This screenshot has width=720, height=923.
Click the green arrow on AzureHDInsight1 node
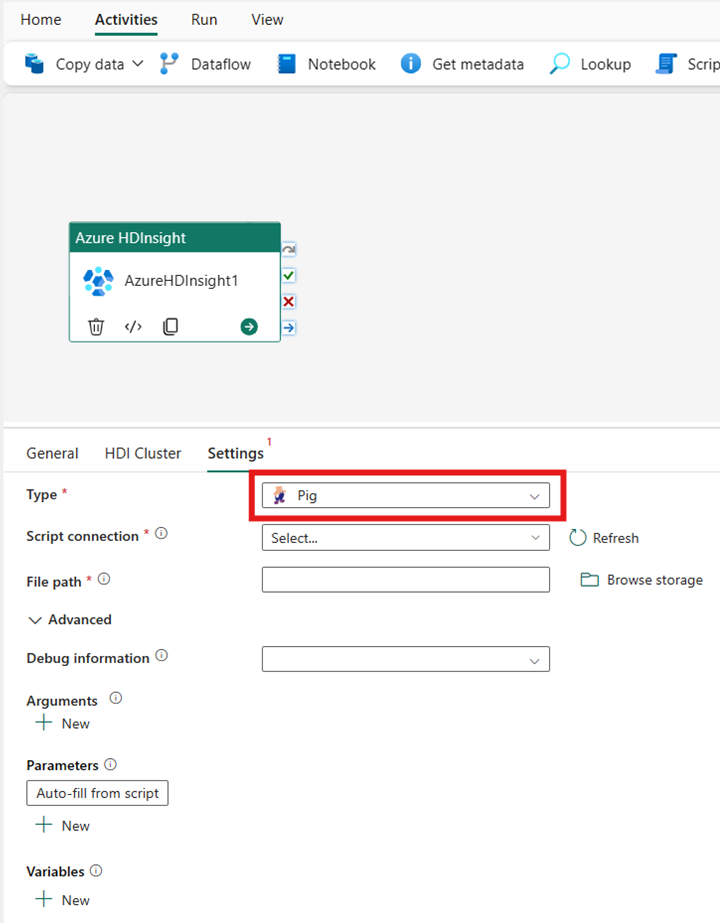point(249,327)
